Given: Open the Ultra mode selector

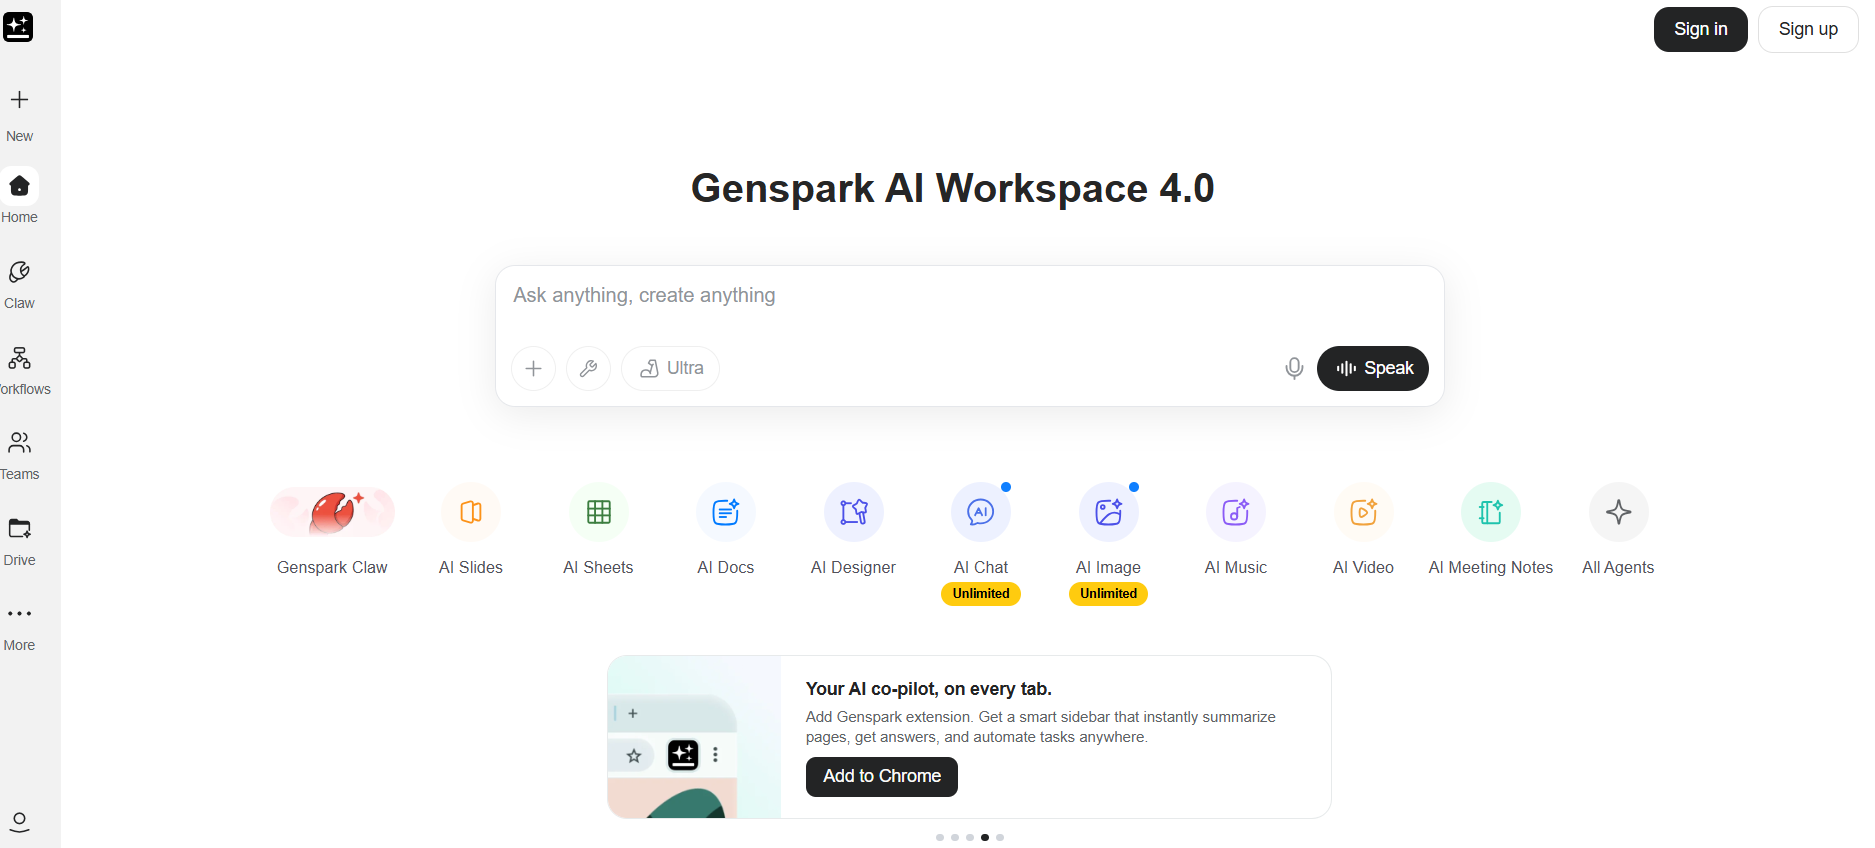Looking at the screenshot, I should (x=670, y=368).
